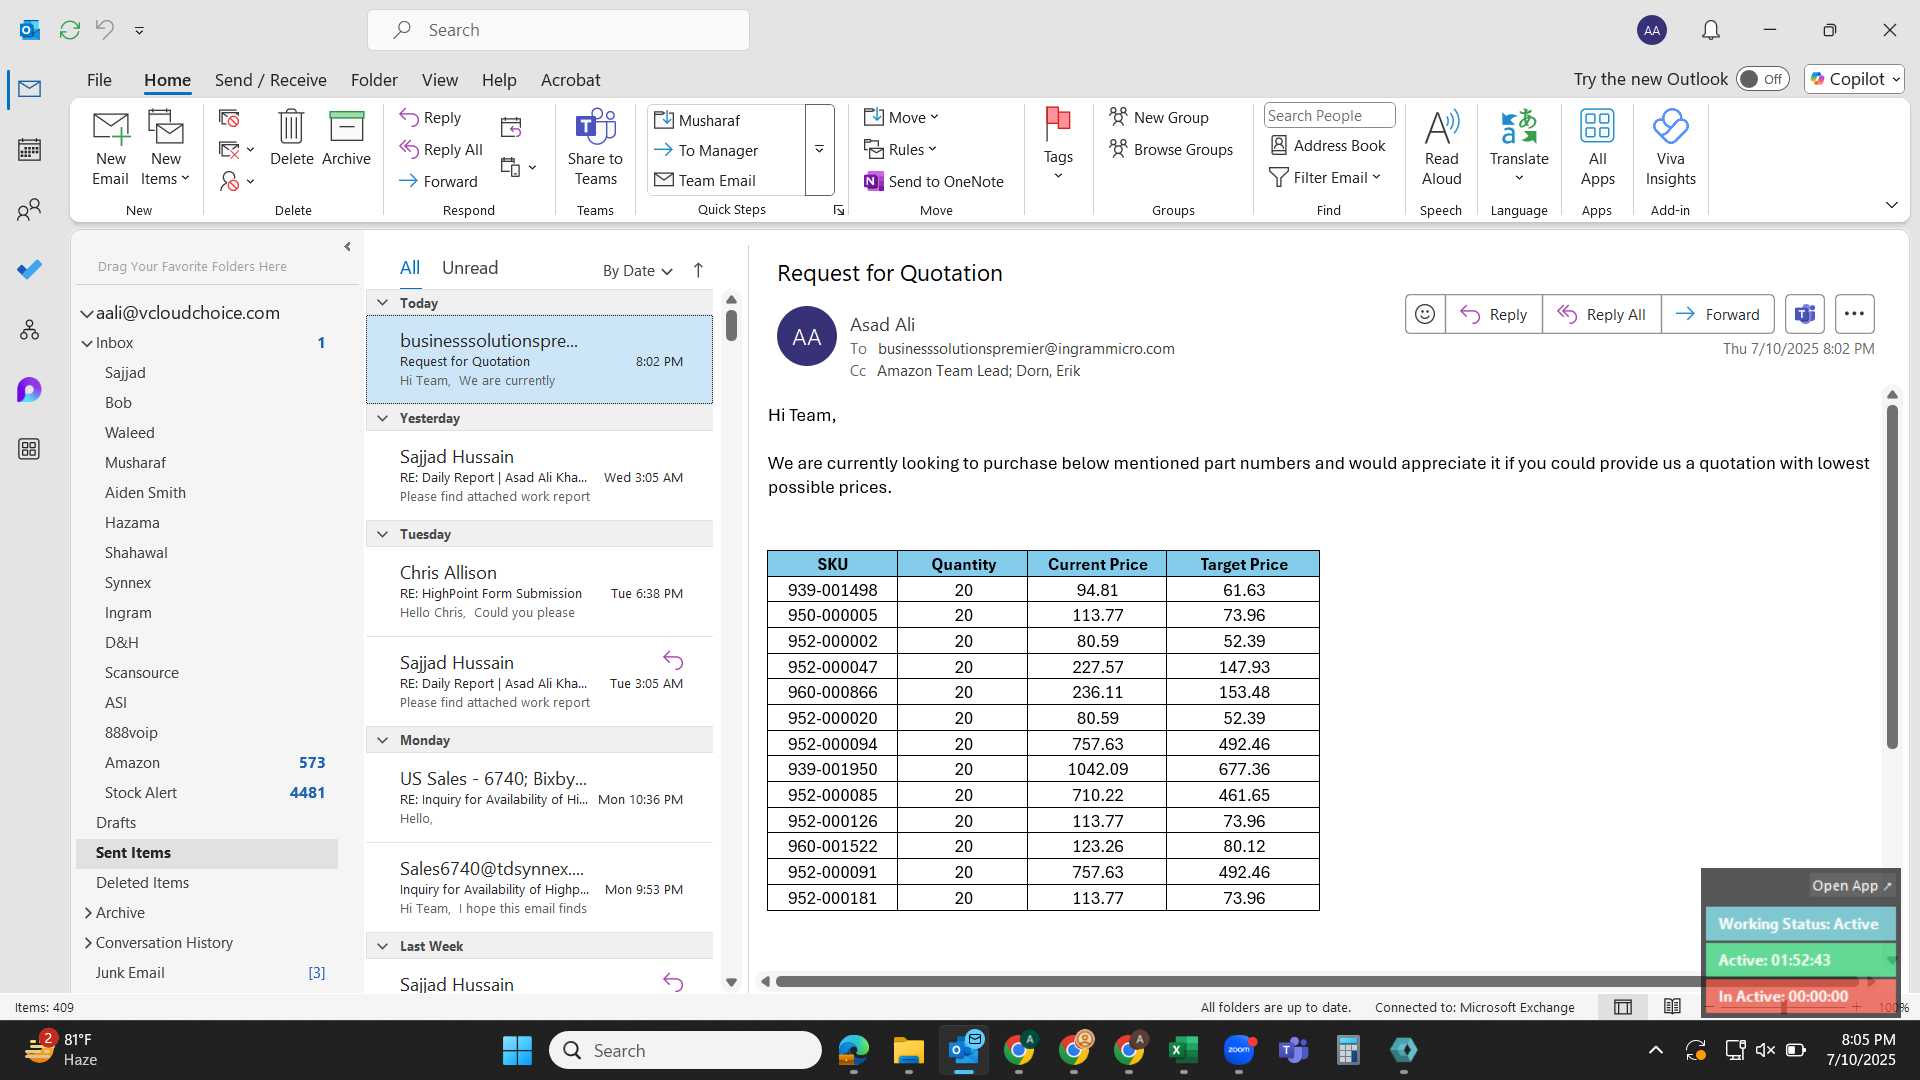The image size is (1920, 1080).
Task: Open Org Explorer icon in sidebar
Action: (29, 329)
